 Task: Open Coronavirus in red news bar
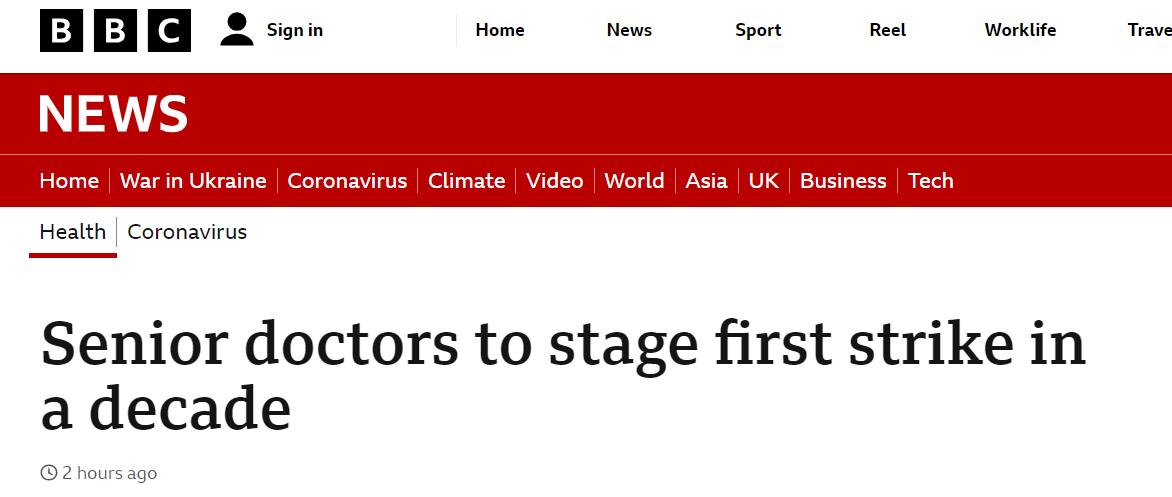tap(347, 181)
